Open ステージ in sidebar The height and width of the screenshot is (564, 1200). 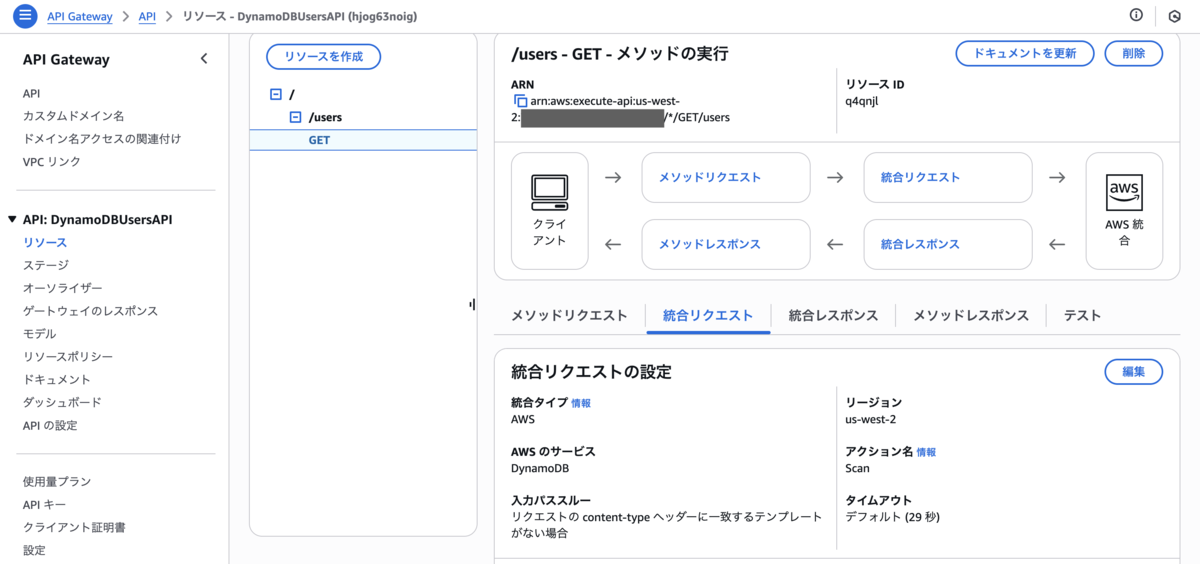pyautogui.click(x=46, y=266)
